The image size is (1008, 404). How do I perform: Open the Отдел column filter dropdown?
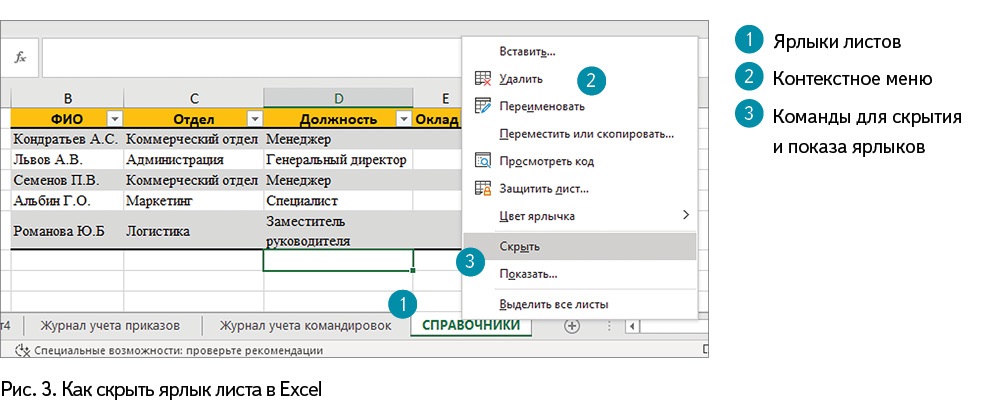pyautogui.click(x=252, y=119)
